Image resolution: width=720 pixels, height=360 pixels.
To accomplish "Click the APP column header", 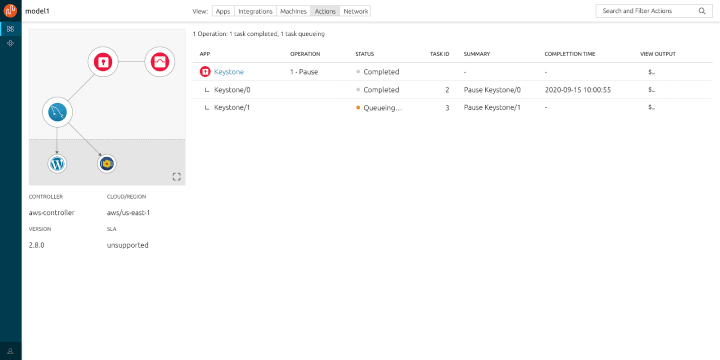I will tap(204, 54).
